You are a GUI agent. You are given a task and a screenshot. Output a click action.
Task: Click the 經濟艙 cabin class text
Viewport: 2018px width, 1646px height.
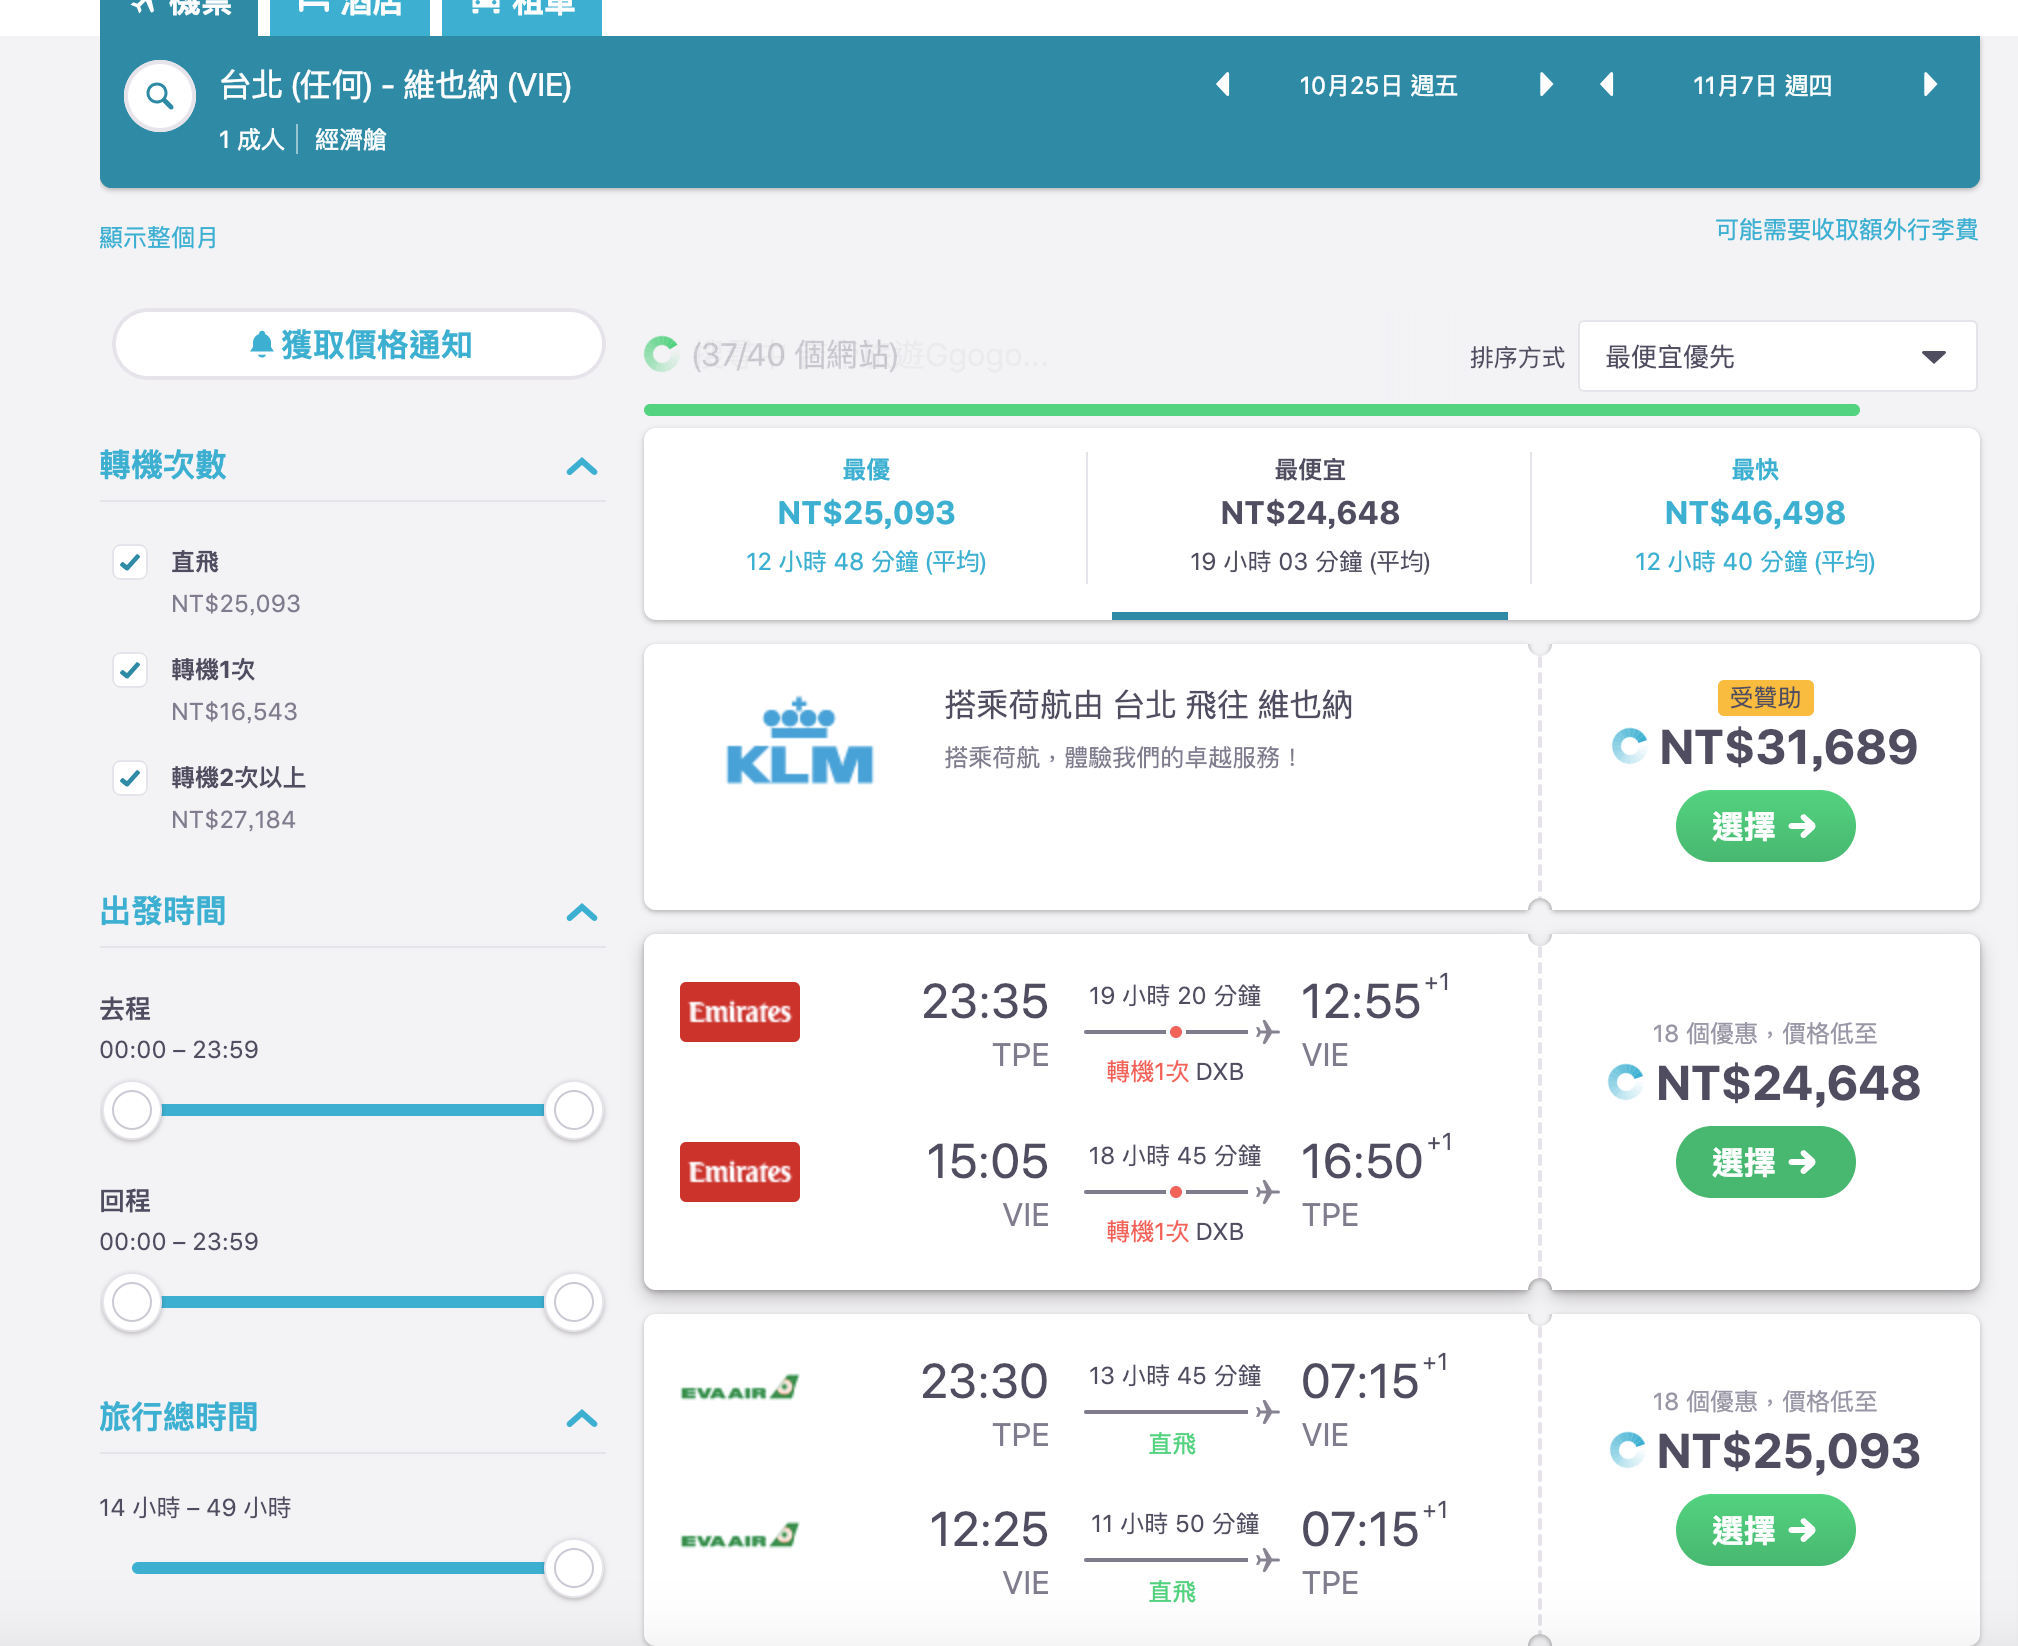(x=351, y=140)
